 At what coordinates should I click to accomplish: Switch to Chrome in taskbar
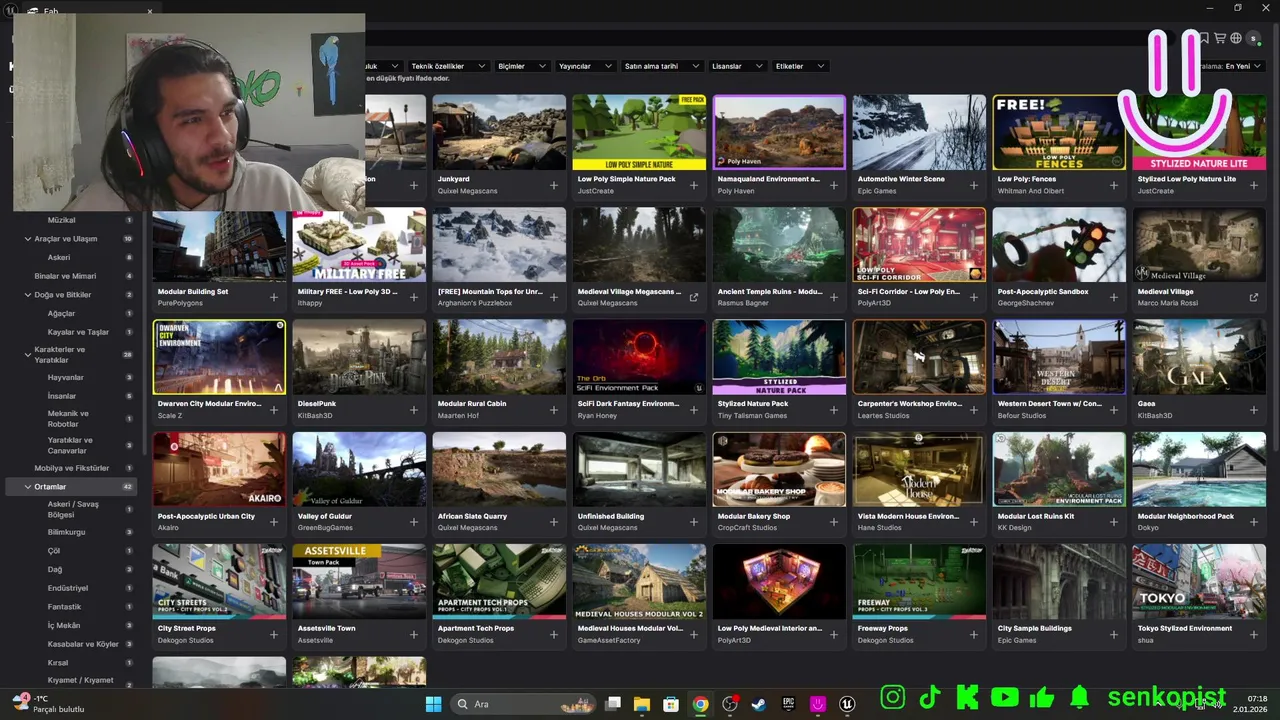(701, 704)
